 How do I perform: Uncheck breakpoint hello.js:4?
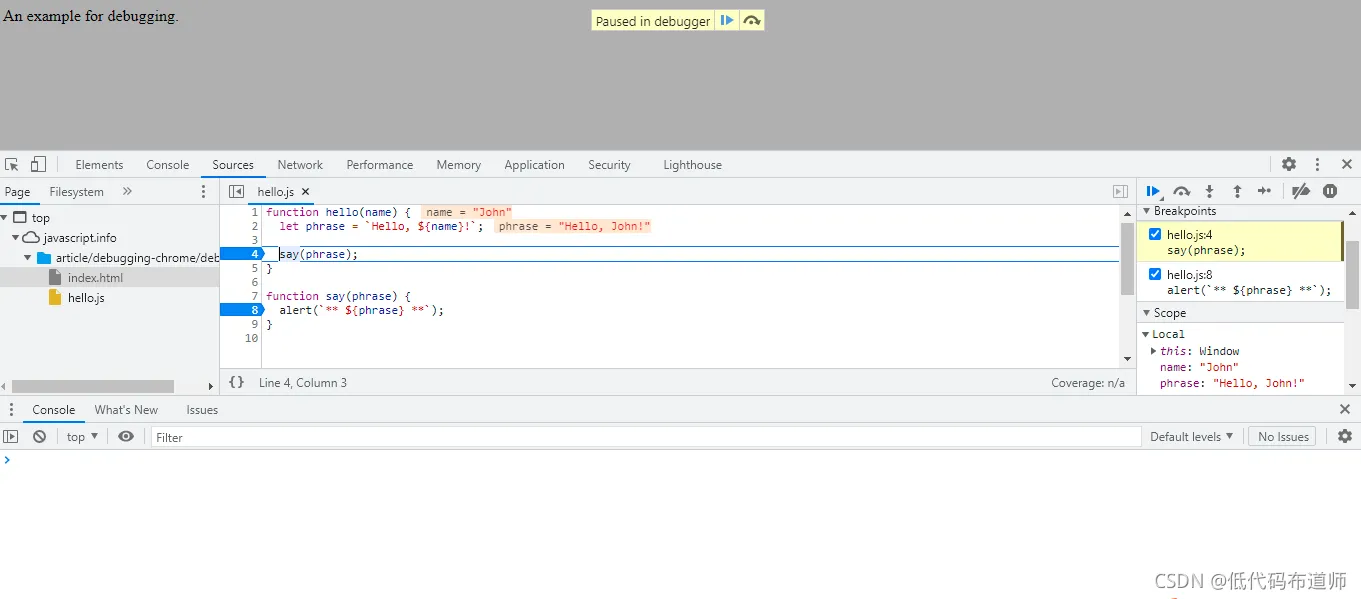tap(1155, 234)
